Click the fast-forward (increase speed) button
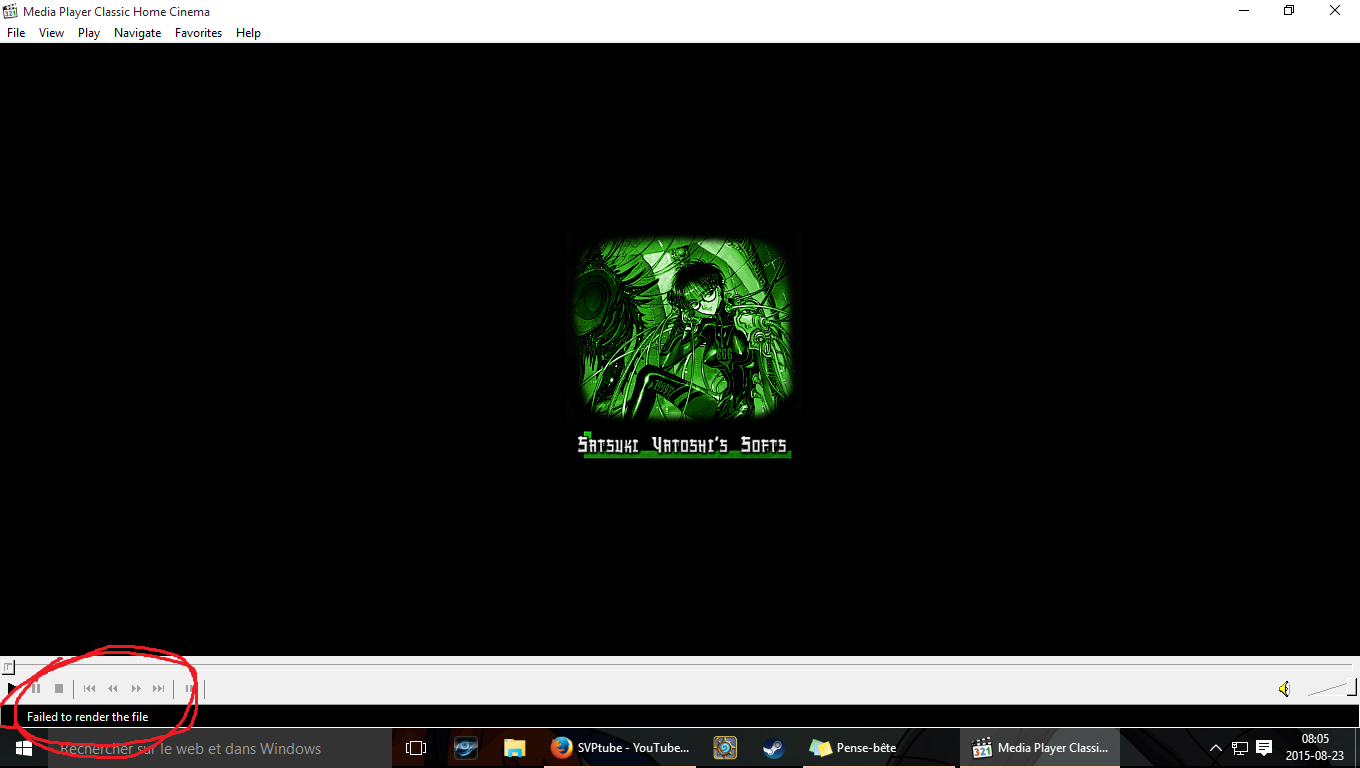The image size is (1360, 768). pyautogui.click(x=136, y=689)
